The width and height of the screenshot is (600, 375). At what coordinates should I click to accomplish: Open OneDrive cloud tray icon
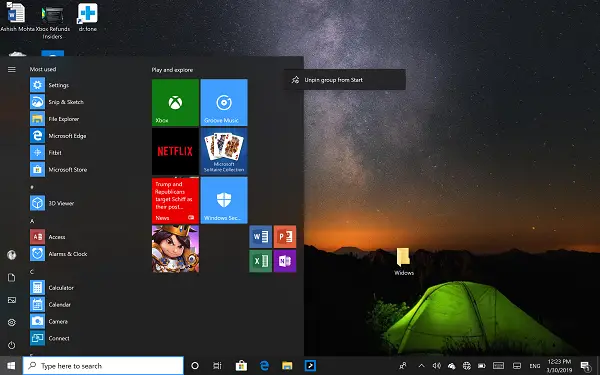(452, 366)
